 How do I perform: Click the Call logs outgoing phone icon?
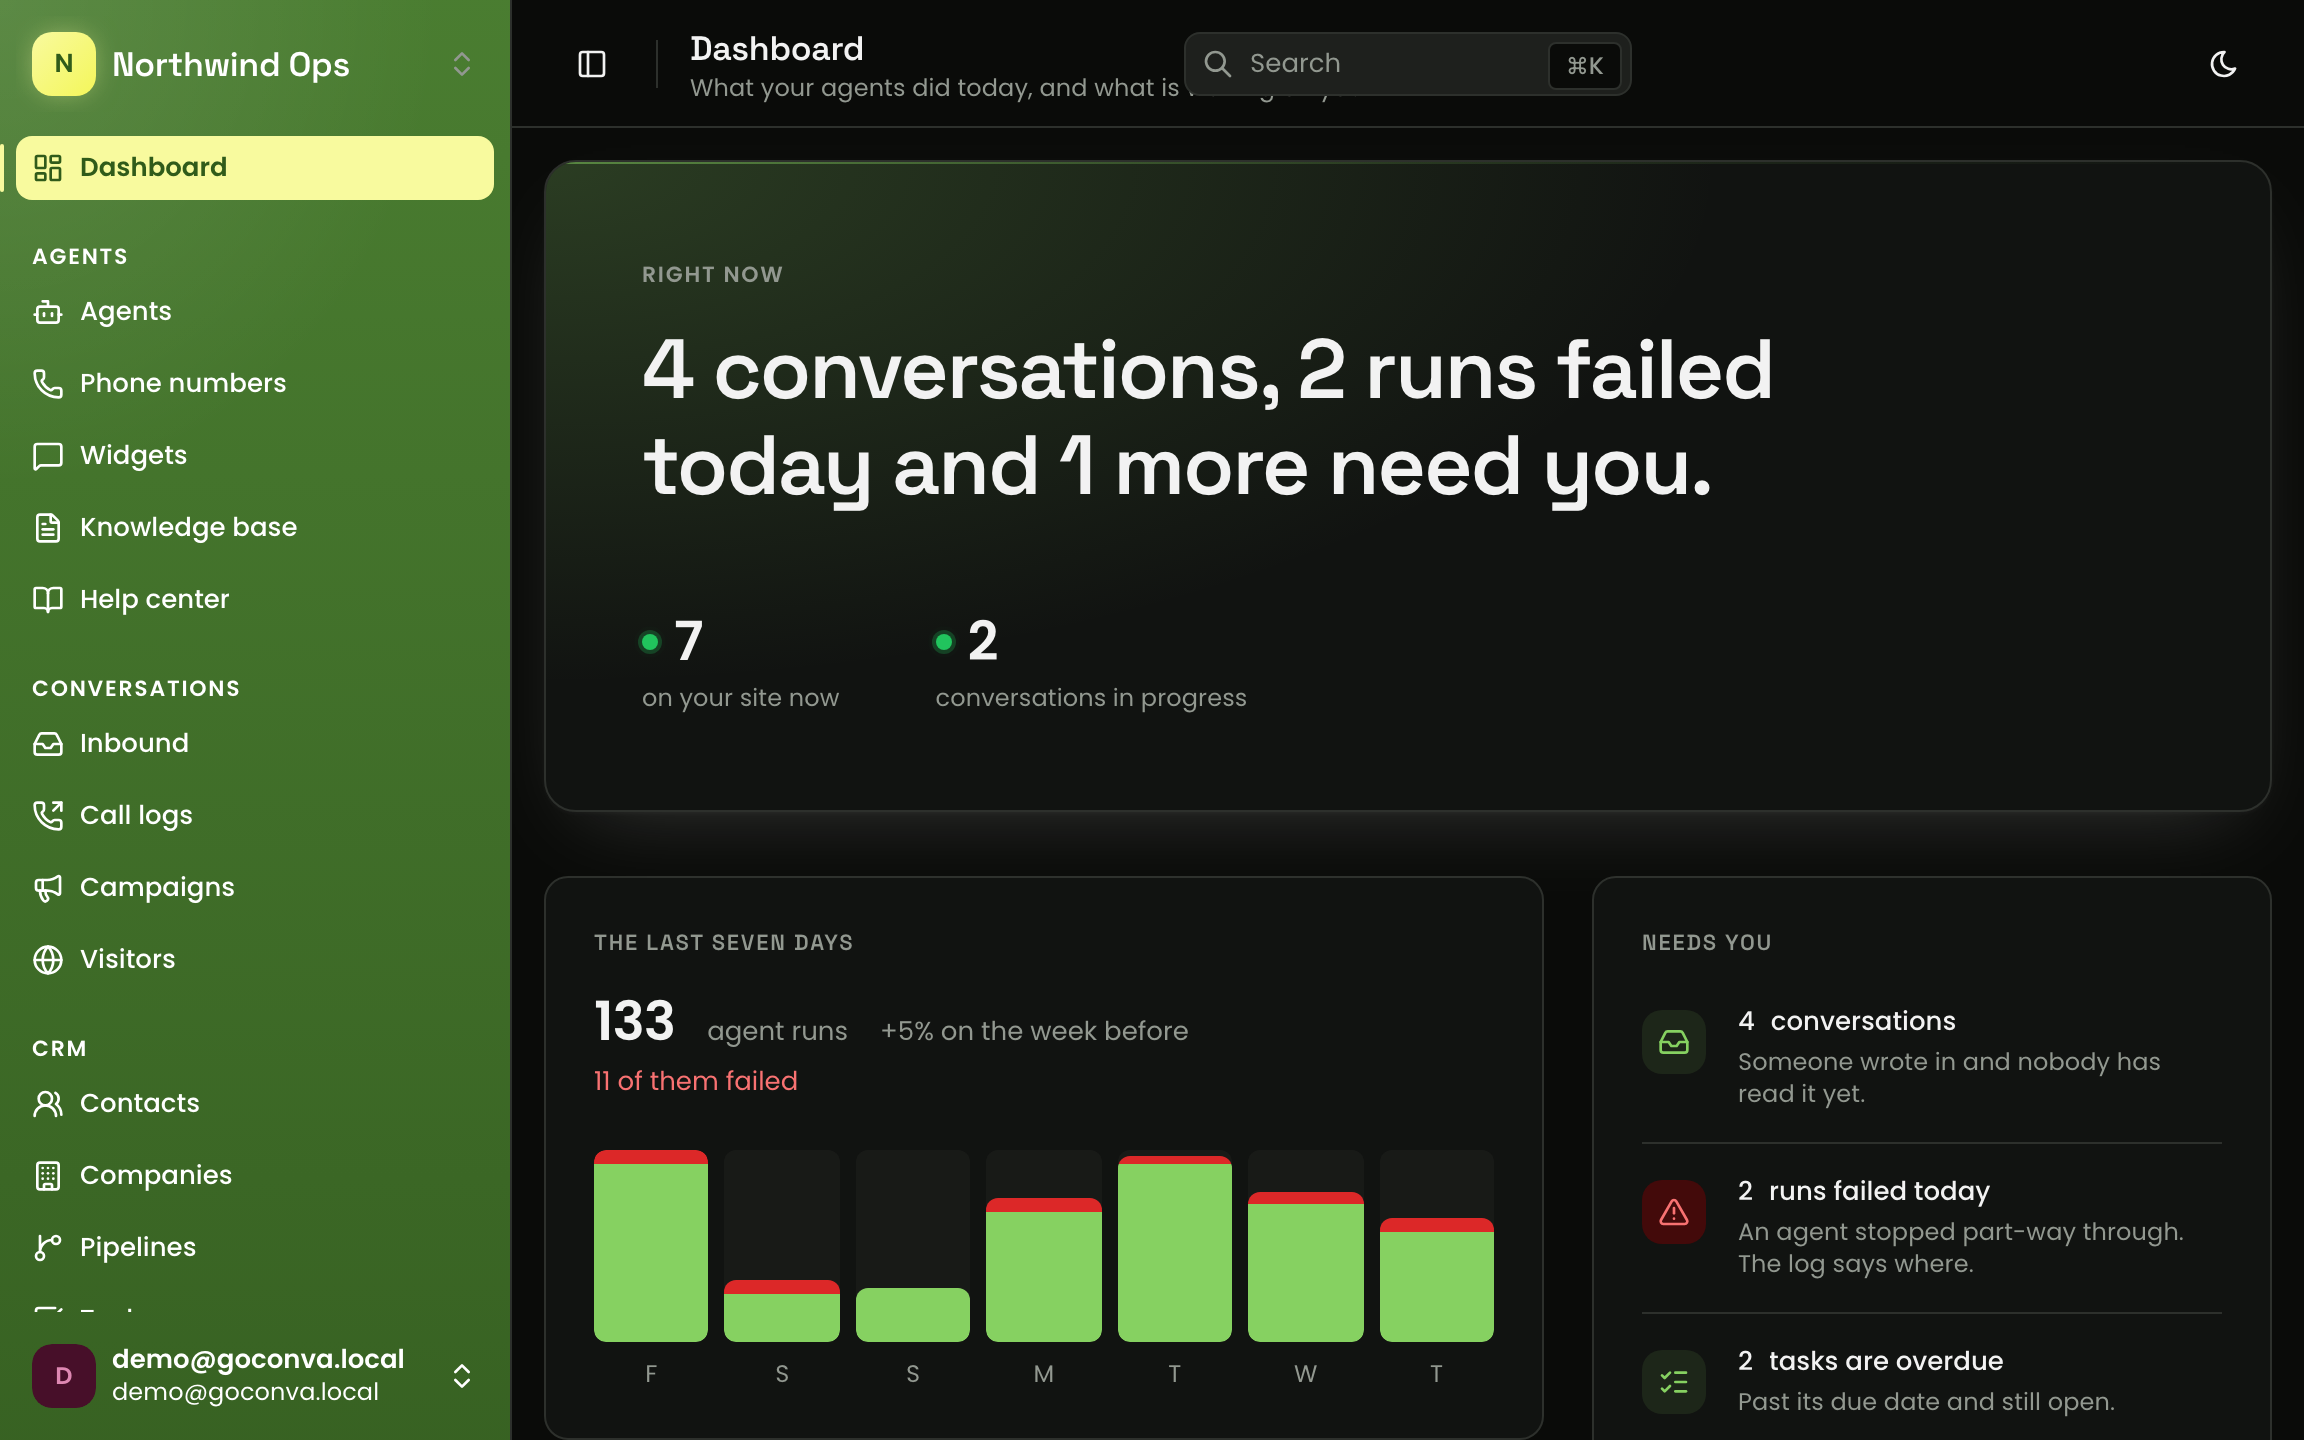click(48, 816)
